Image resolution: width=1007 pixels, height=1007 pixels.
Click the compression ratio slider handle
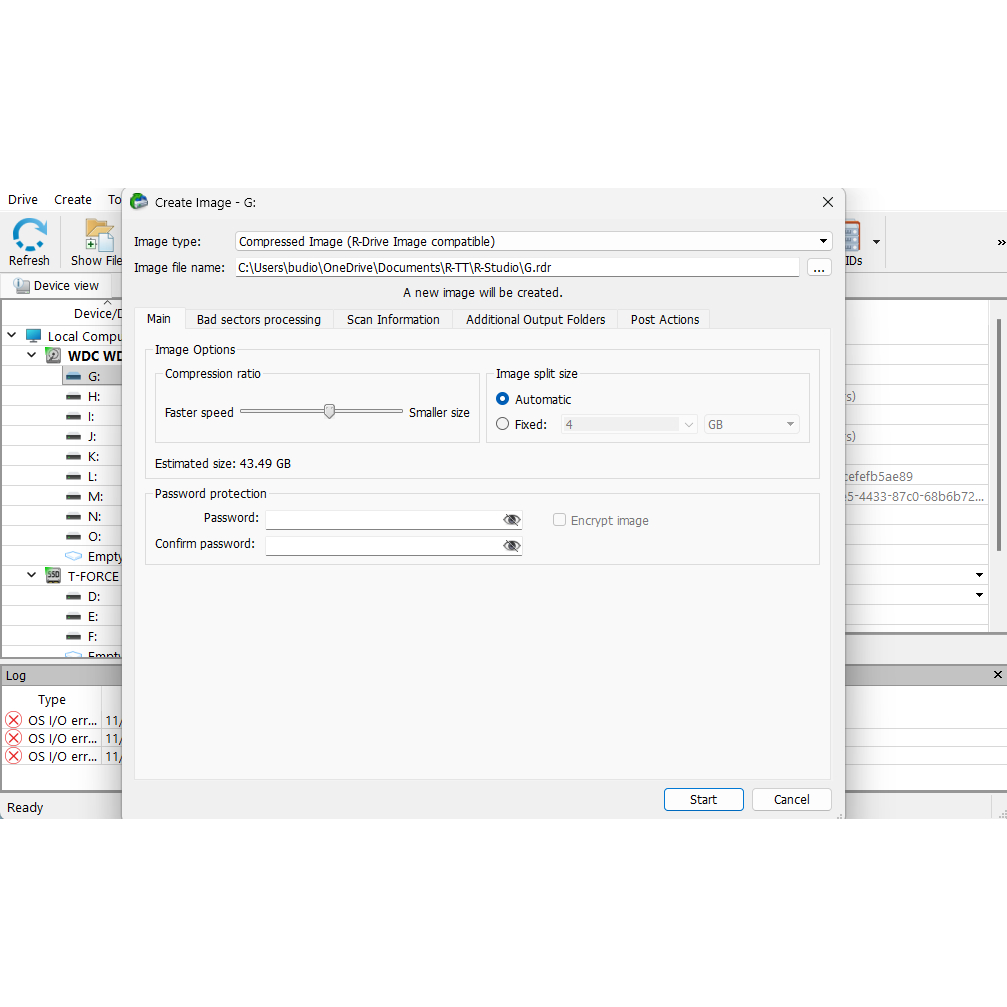pyautogui.click(x=329, y=411)
